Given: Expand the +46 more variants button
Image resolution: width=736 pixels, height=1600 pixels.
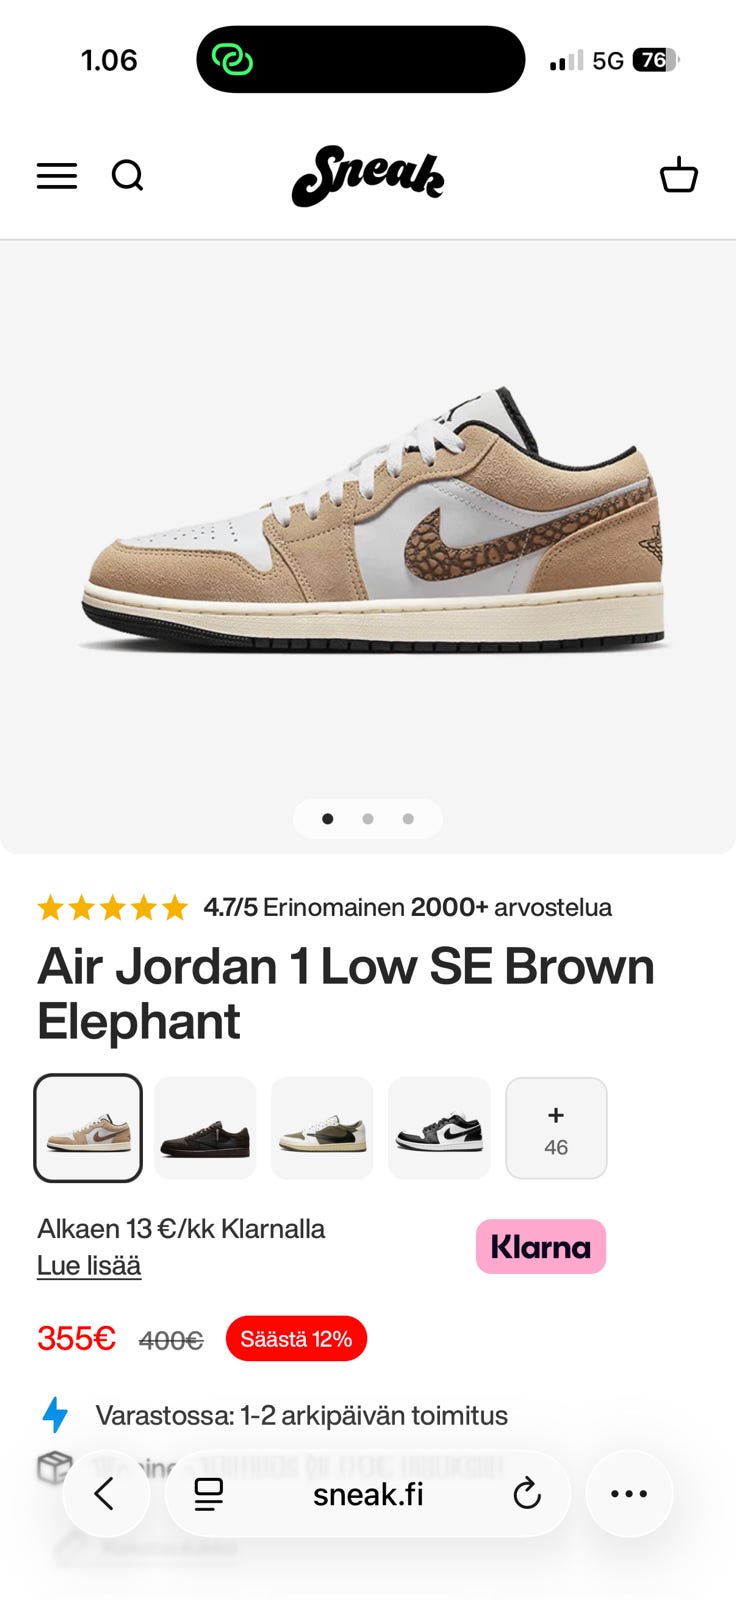Looking at the screenshot, I should pyautogui.click(x=556, y=1128).
